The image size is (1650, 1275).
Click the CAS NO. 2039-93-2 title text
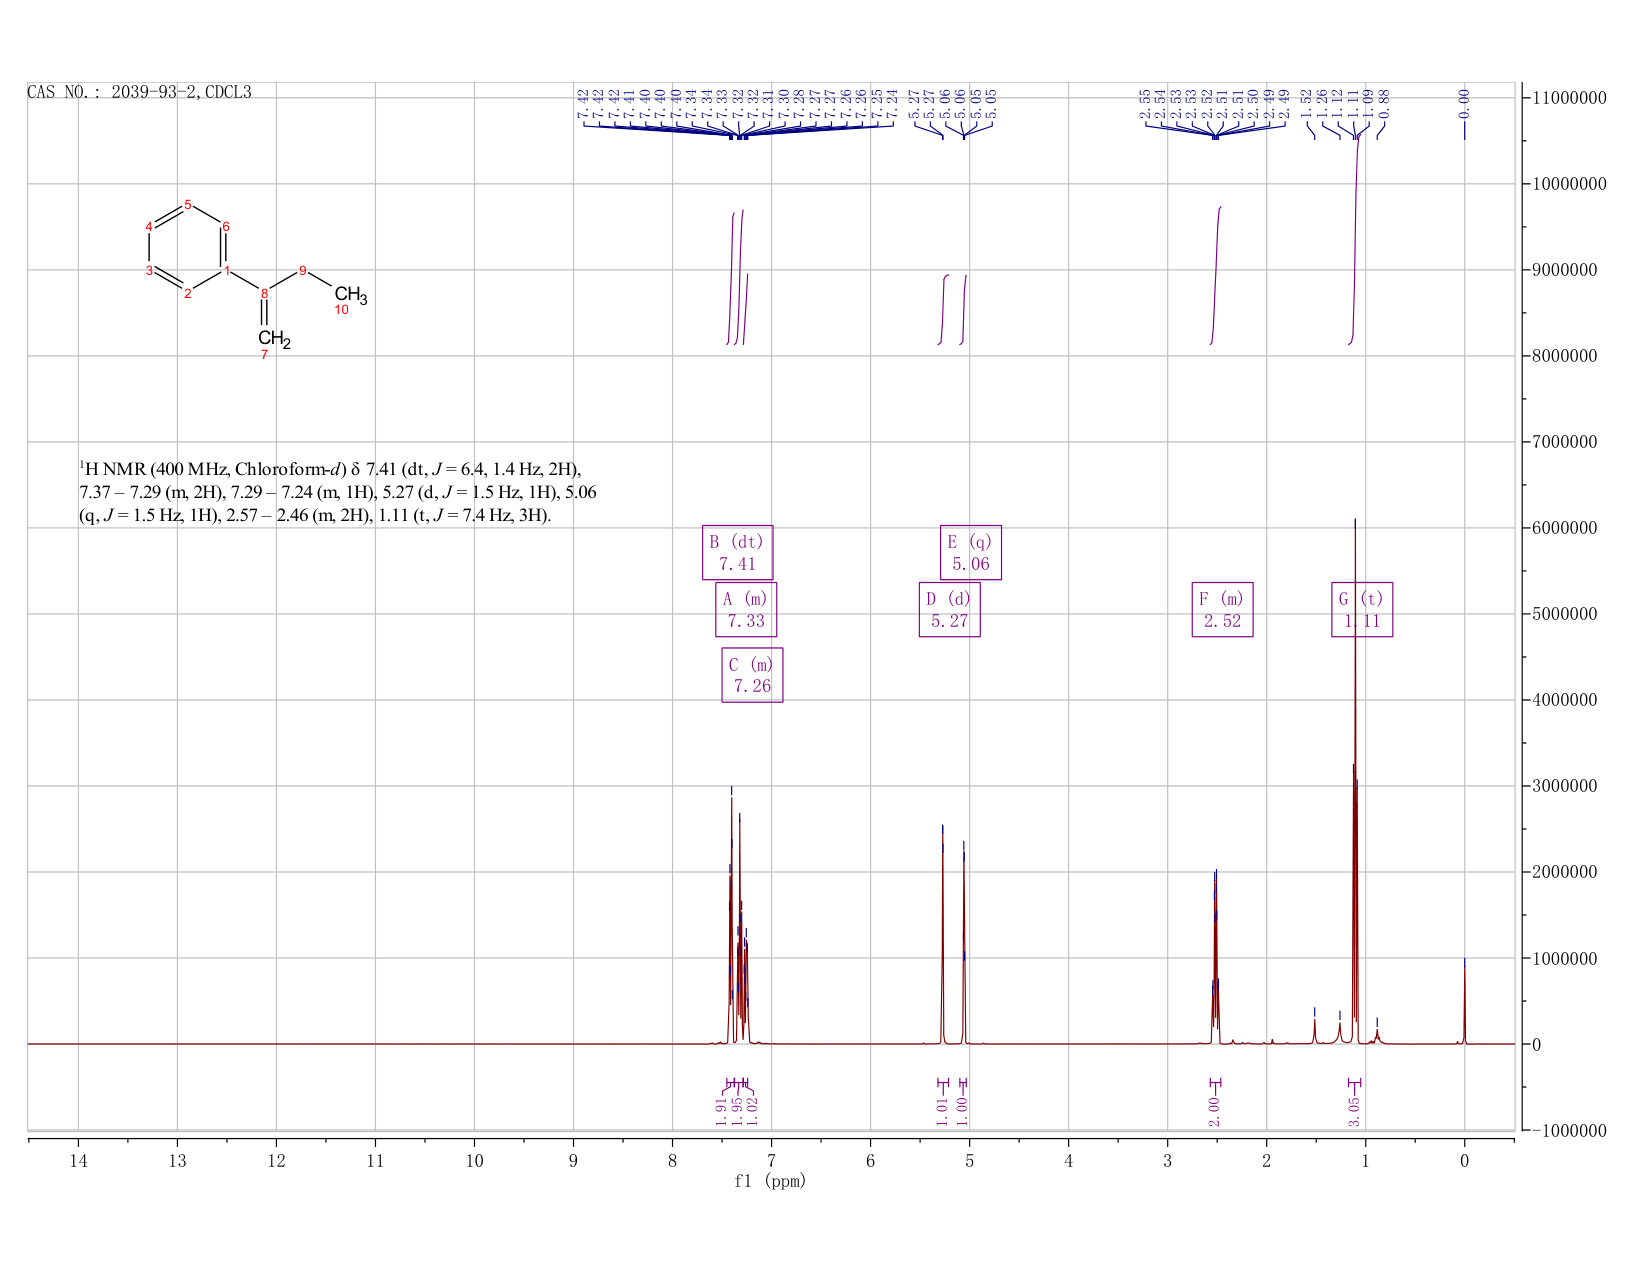coord(140,92)
